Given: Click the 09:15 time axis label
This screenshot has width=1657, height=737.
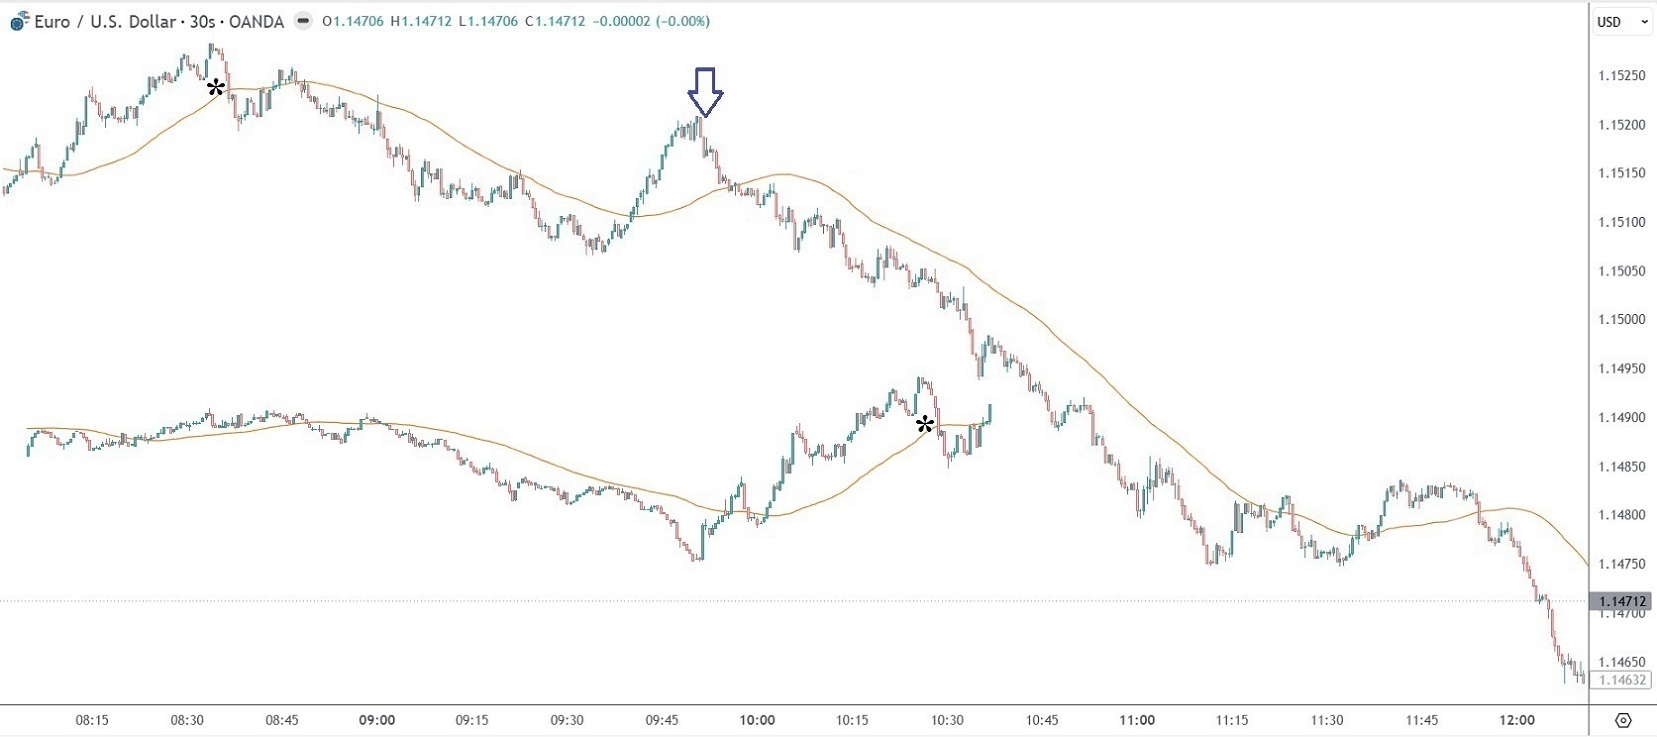Looking at the screenshot, I should tap(472, 720).
